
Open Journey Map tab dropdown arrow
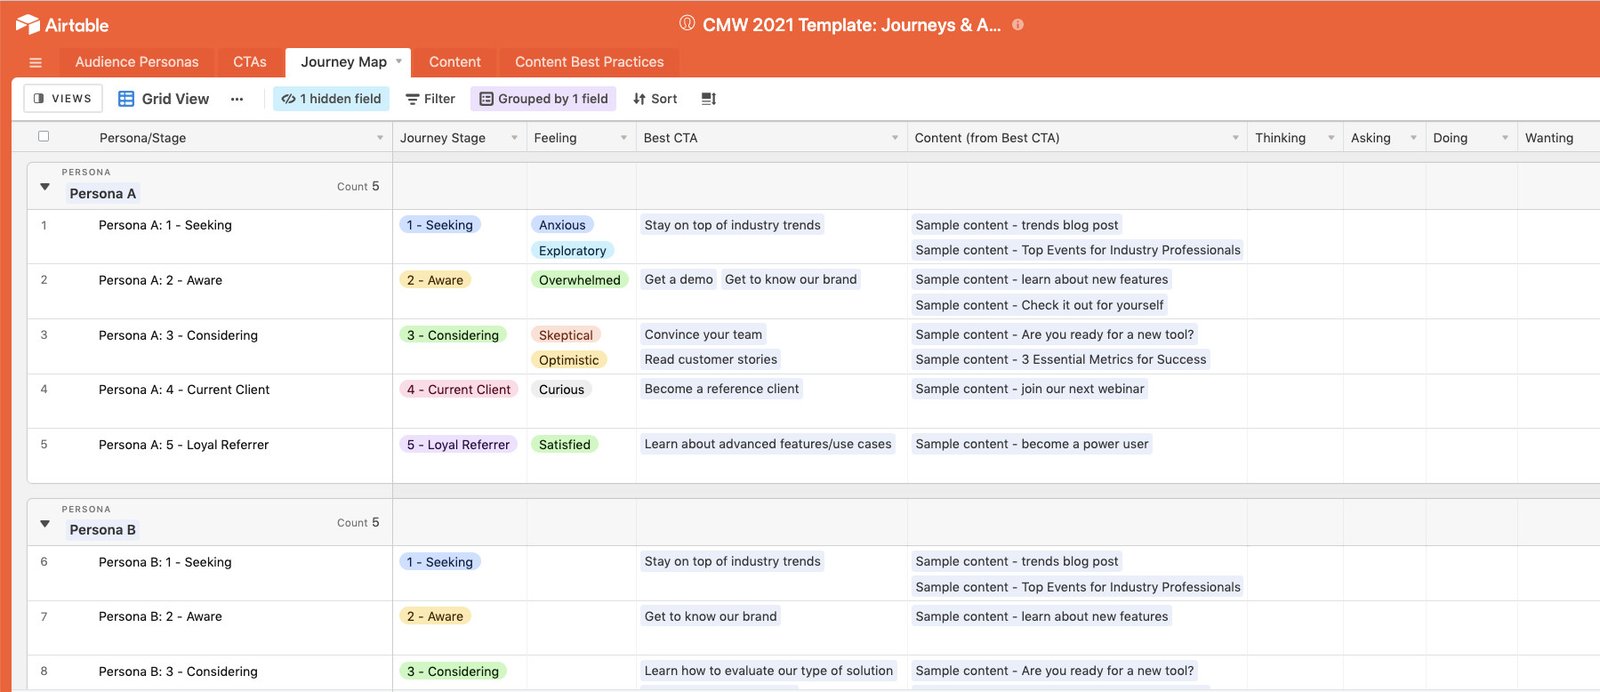399,62
